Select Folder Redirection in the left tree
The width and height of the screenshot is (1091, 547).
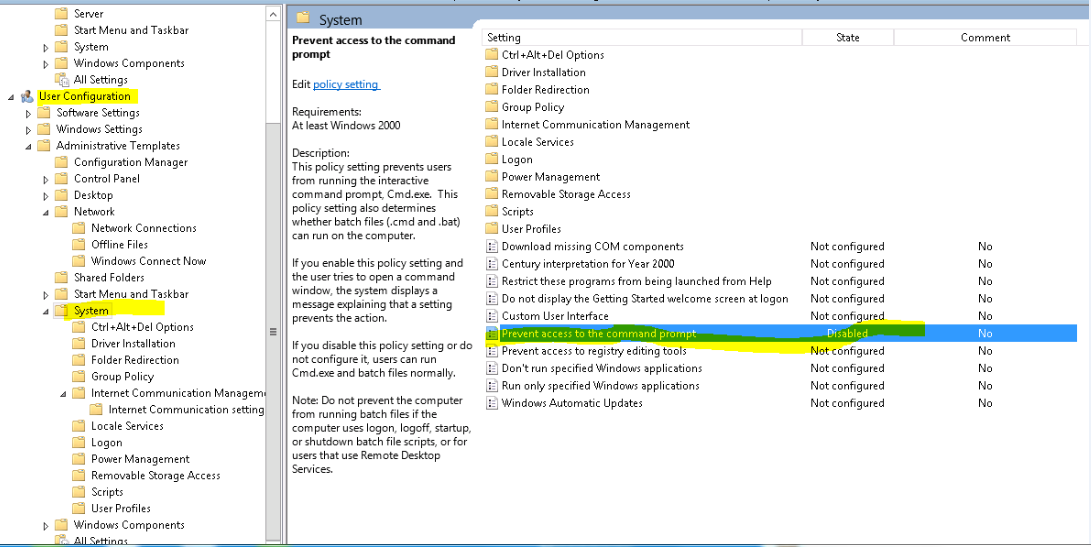point(135,360)
